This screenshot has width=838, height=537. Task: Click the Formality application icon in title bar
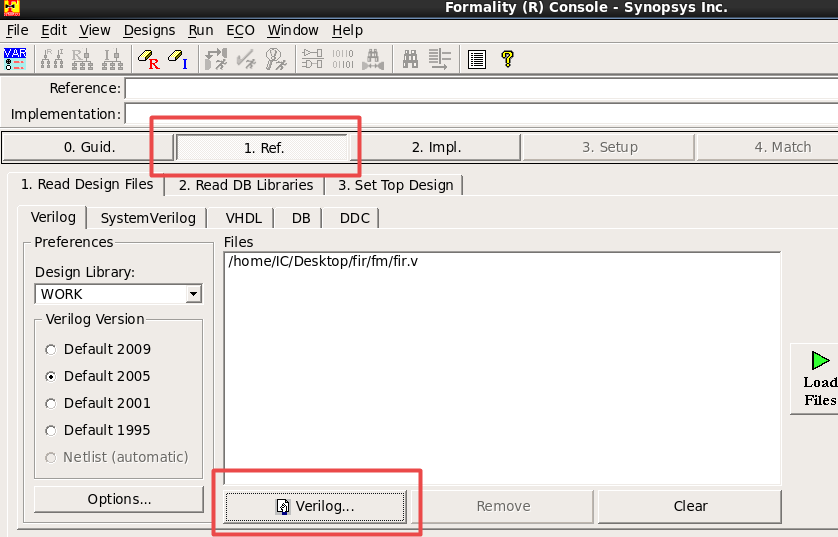pos(11,8)
